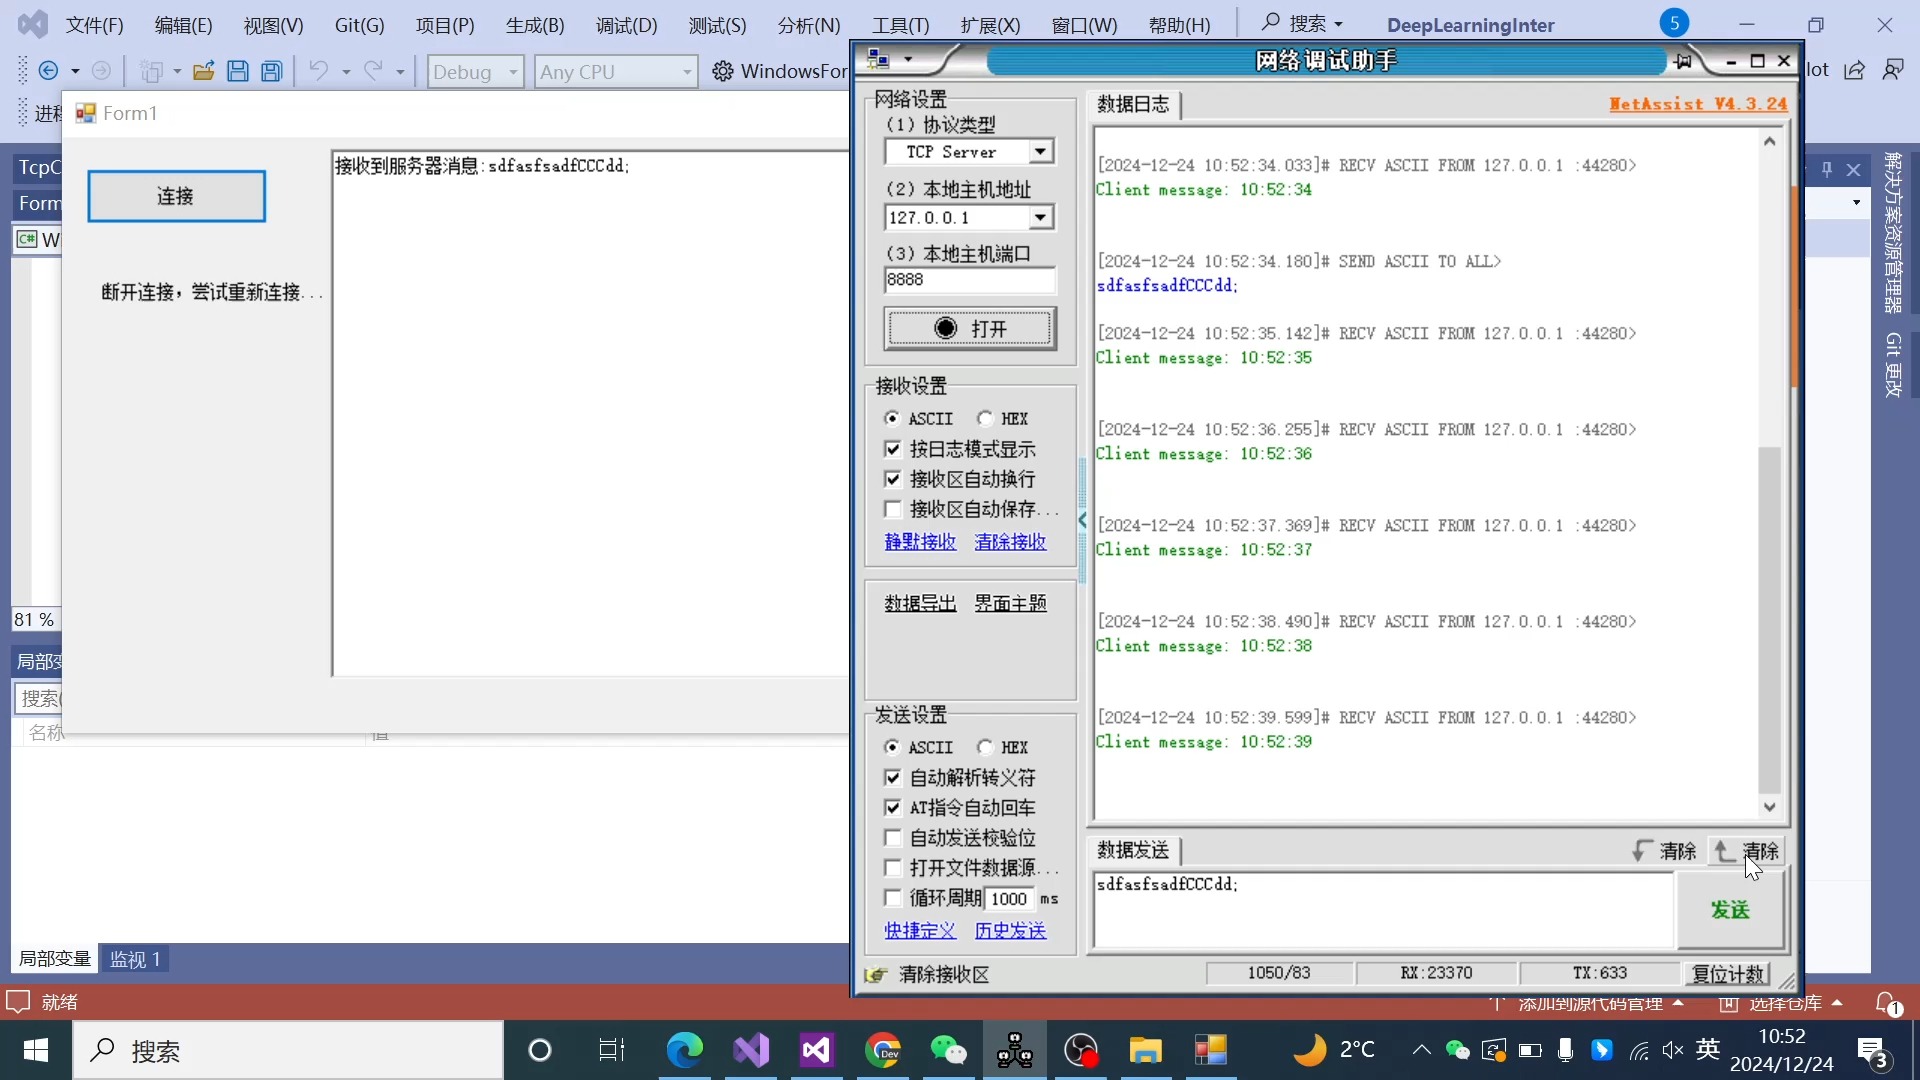Select ASCII radio in receive settings

(892, 419)
